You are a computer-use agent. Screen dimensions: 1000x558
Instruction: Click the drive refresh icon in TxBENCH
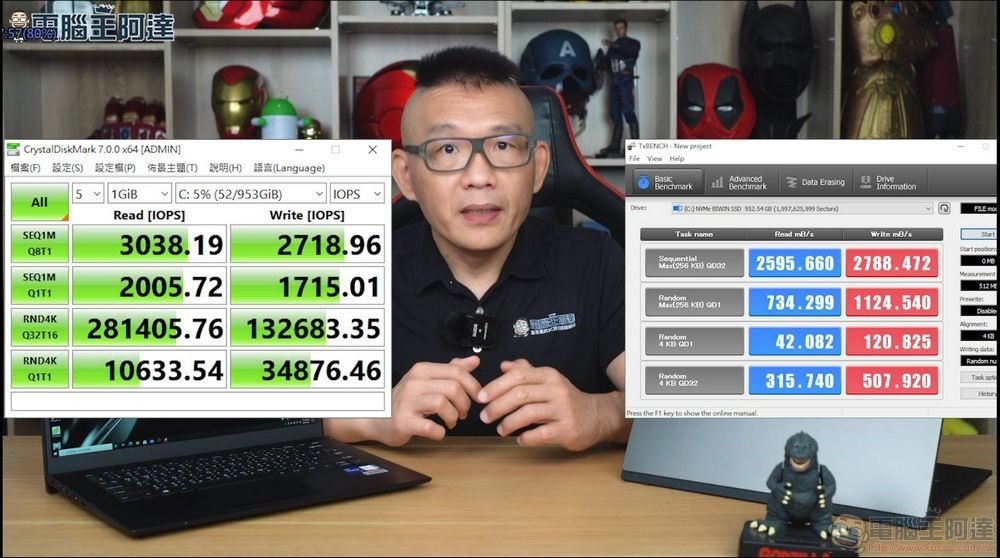[x=944, y=208]
